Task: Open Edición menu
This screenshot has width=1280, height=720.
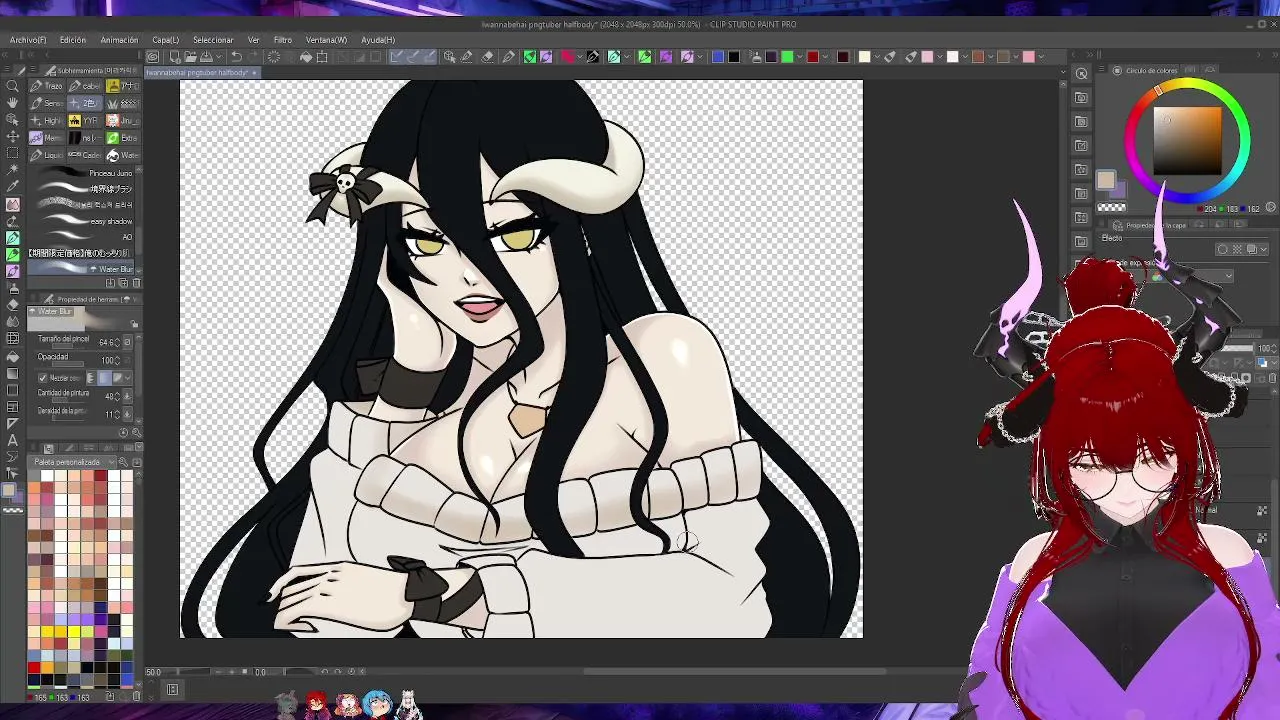Action: pos(73,40)
